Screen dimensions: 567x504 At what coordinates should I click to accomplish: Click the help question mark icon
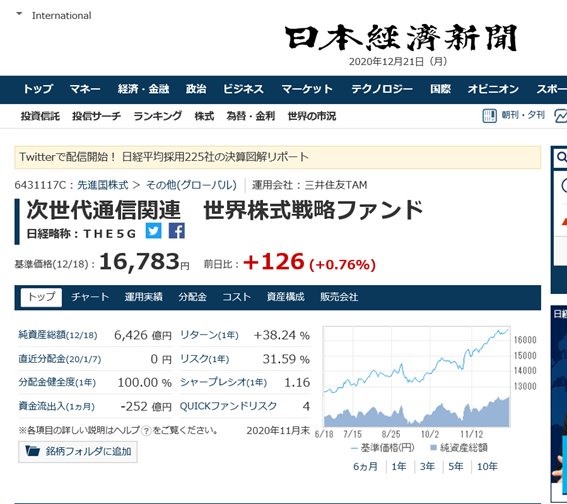(x=146, y=431)
